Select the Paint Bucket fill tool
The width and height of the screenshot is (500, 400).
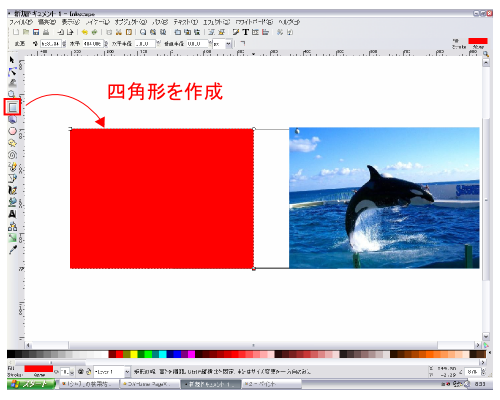point(12,202)
